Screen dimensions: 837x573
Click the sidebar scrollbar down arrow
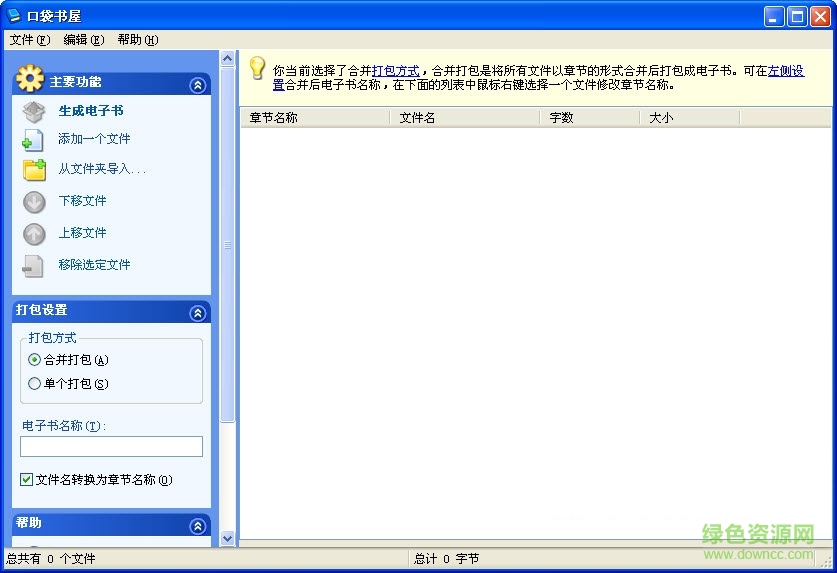click(x=227, y=538)
